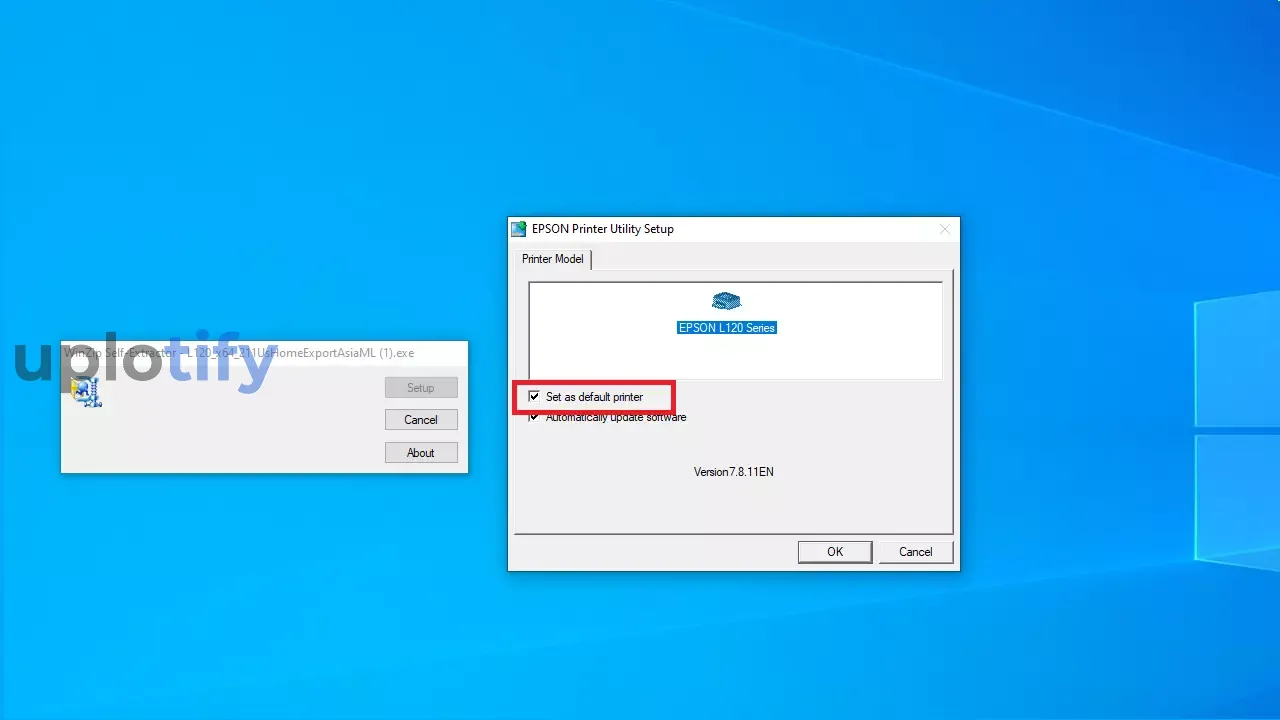Toggle Automatically update software checkbox

(534, 417)
